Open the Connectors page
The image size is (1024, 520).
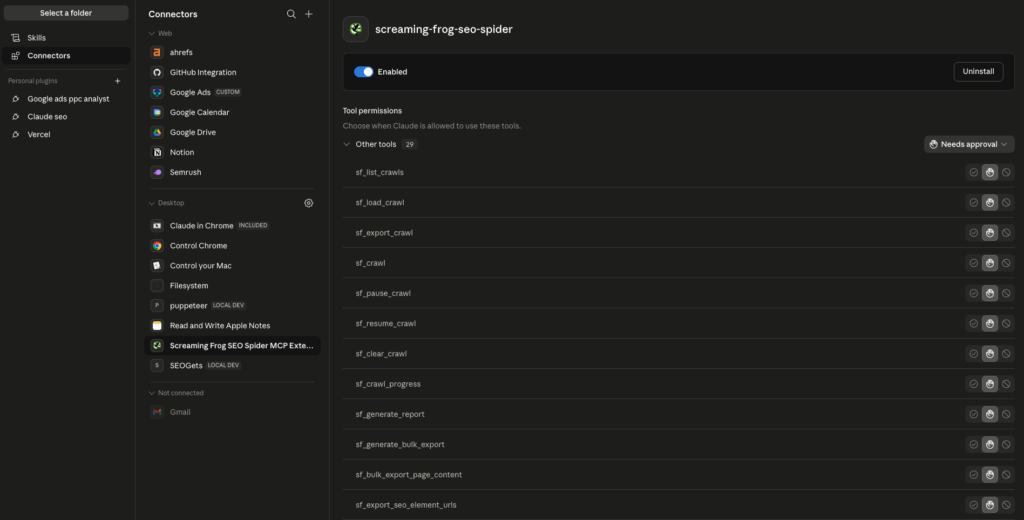pos(66,56)
